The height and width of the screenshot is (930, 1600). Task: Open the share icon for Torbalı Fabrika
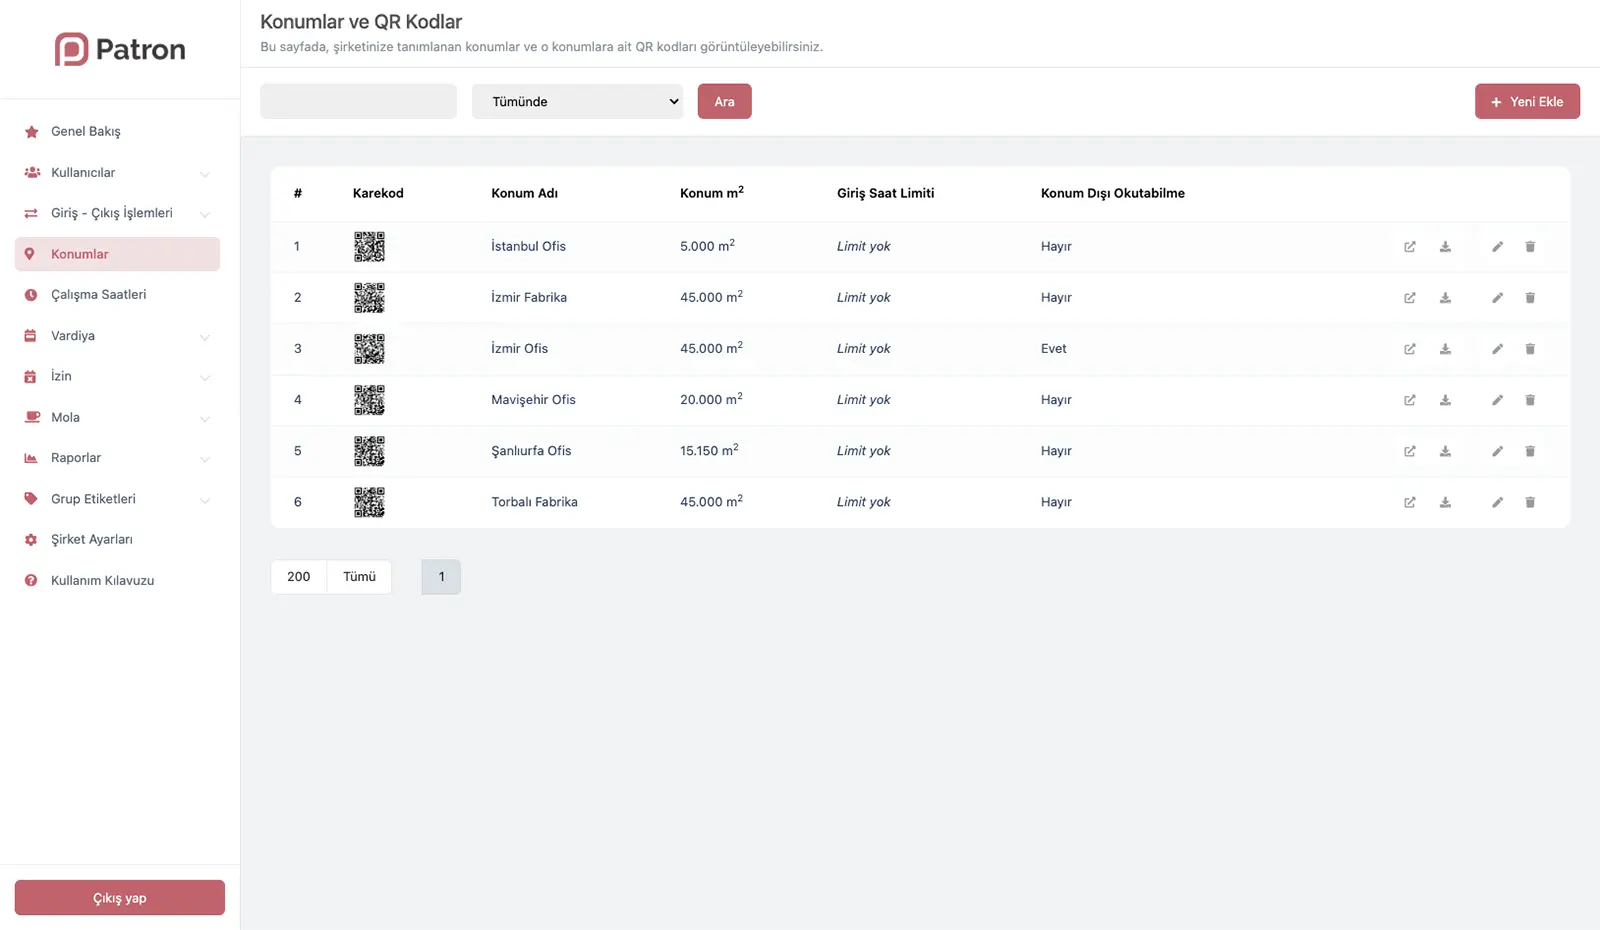tap(1410, 502)
